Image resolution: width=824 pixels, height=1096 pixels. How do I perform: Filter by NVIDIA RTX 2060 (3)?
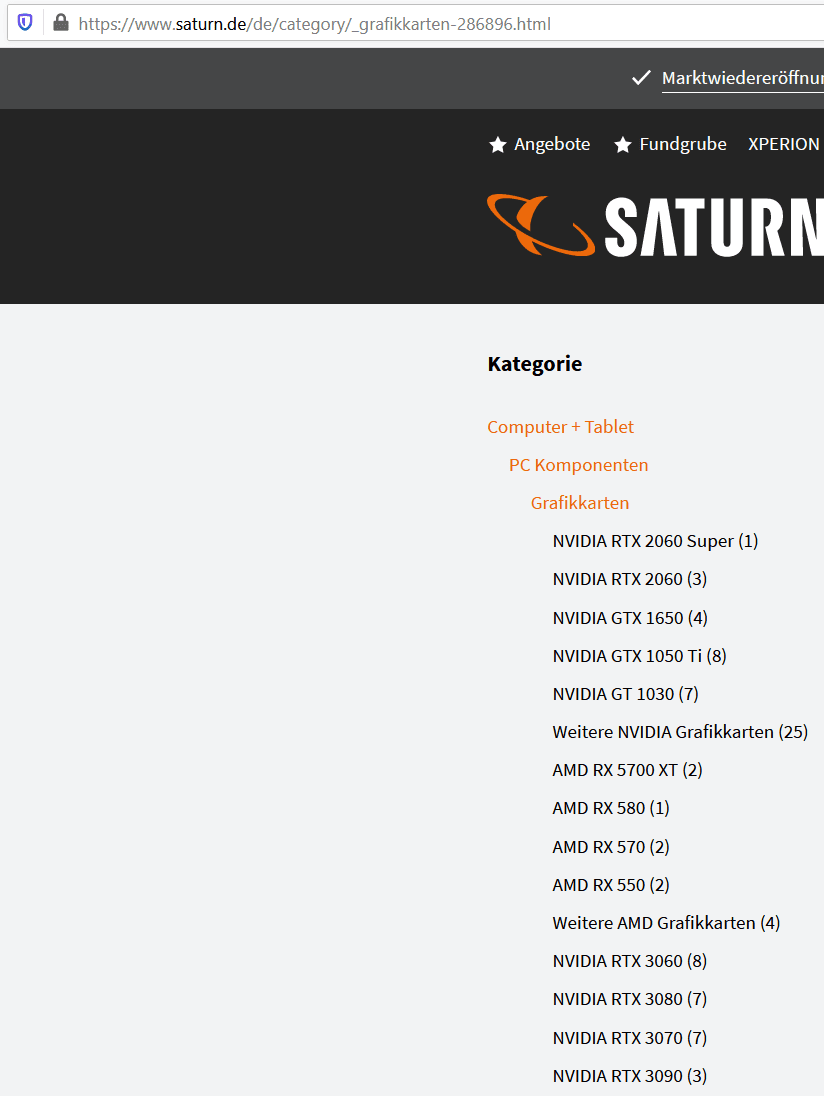tap(630, 579)
